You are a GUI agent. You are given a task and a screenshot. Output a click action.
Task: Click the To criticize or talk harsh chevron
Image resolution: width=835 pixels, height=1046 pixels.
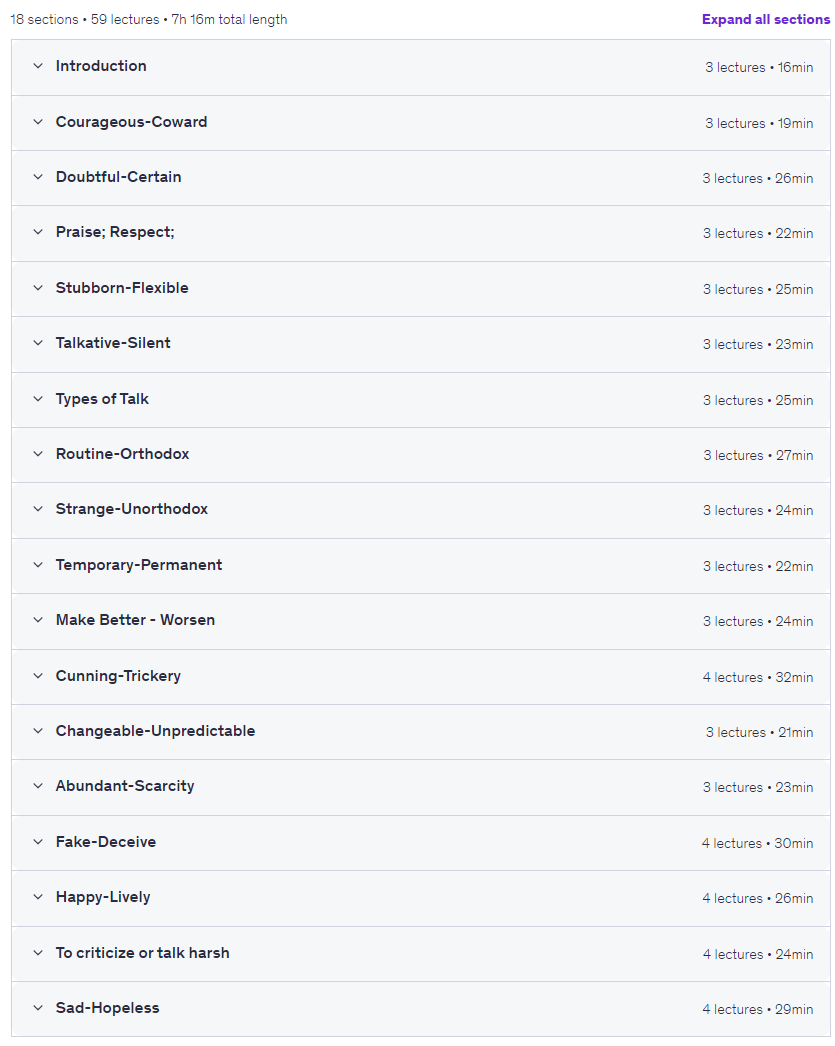click(38, 953)
